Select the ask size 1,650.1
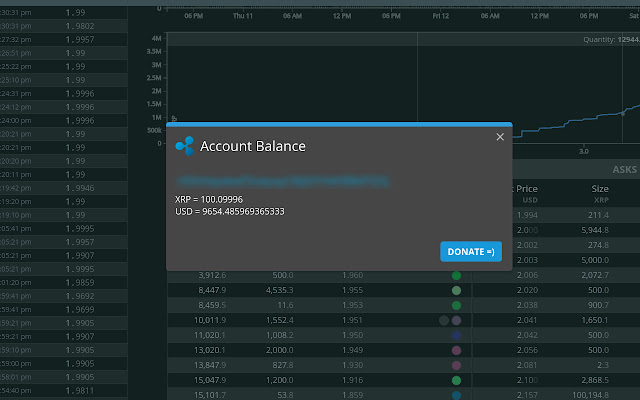The width and height of the screenshot is (640, 400). pos(595,320)
